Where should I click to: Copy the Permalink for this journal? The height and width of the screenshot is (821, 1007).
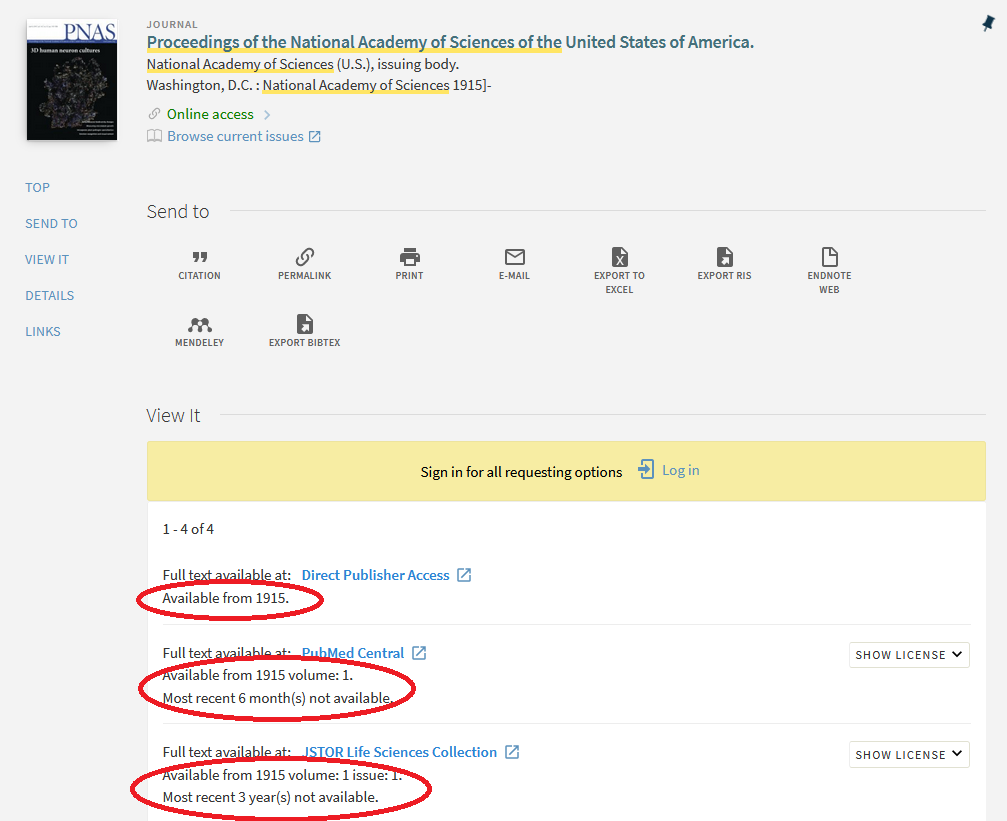[x=304, y=265]
